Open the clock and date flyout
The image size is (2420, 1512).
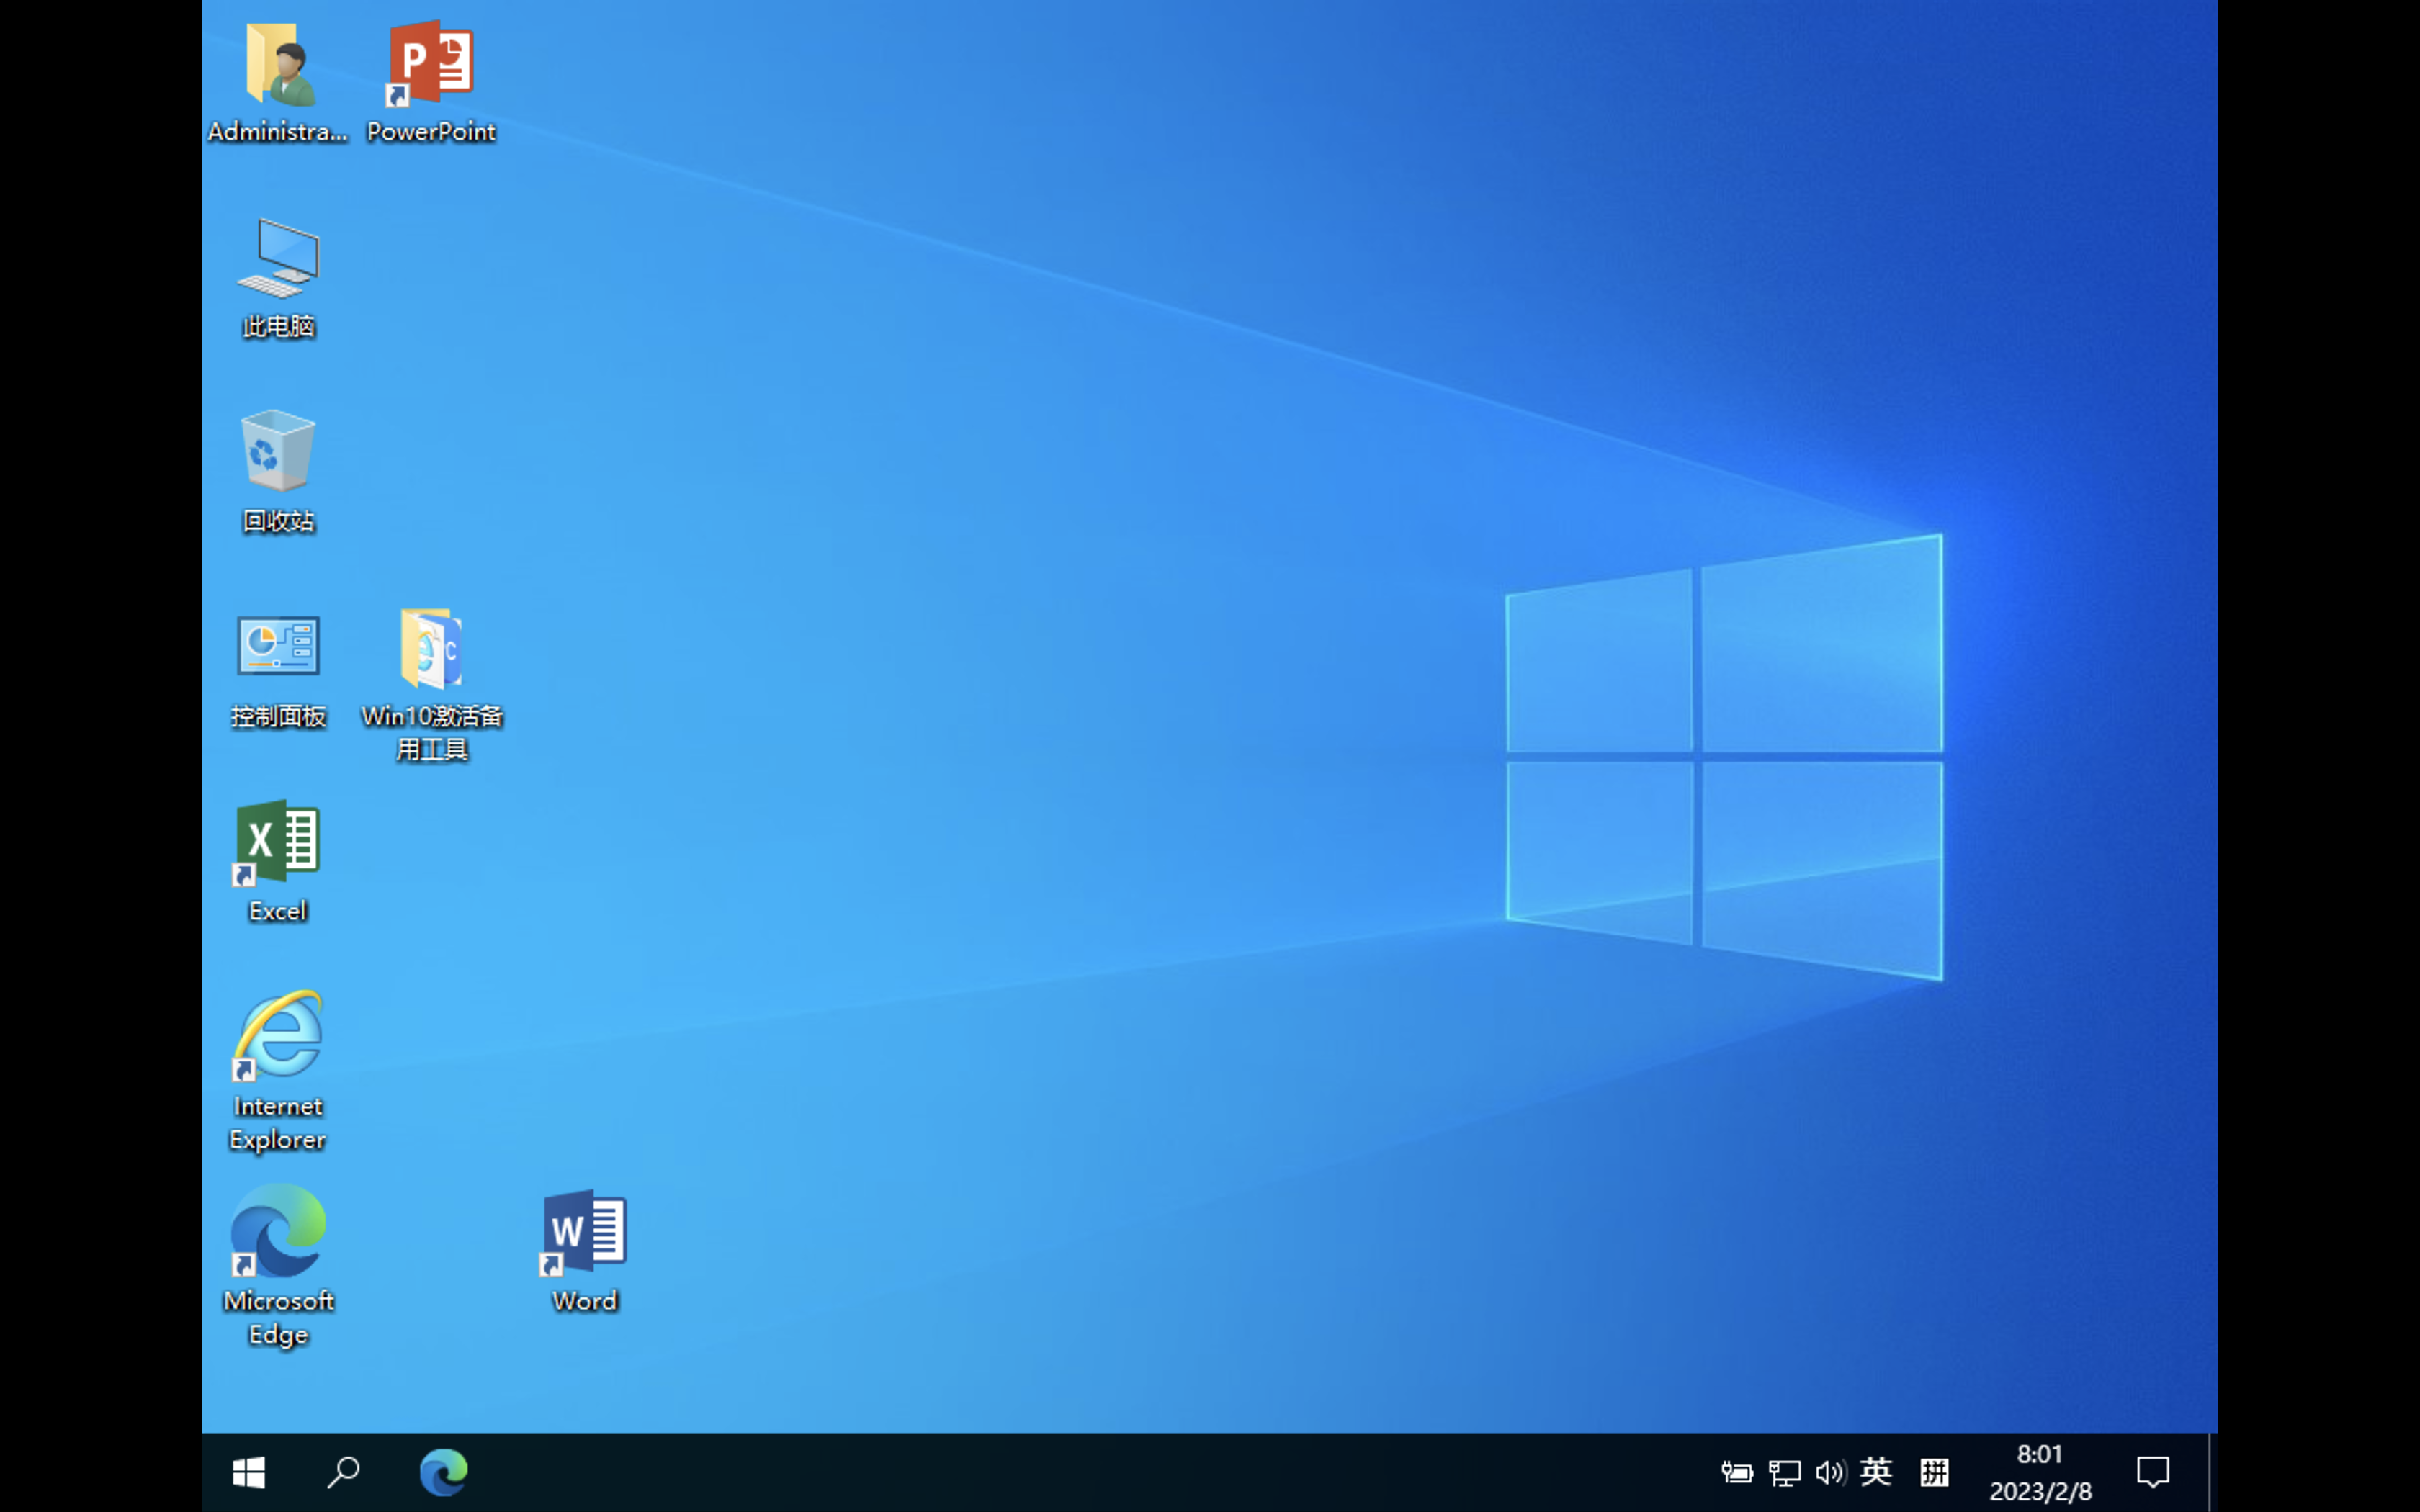point(2040,1472)
